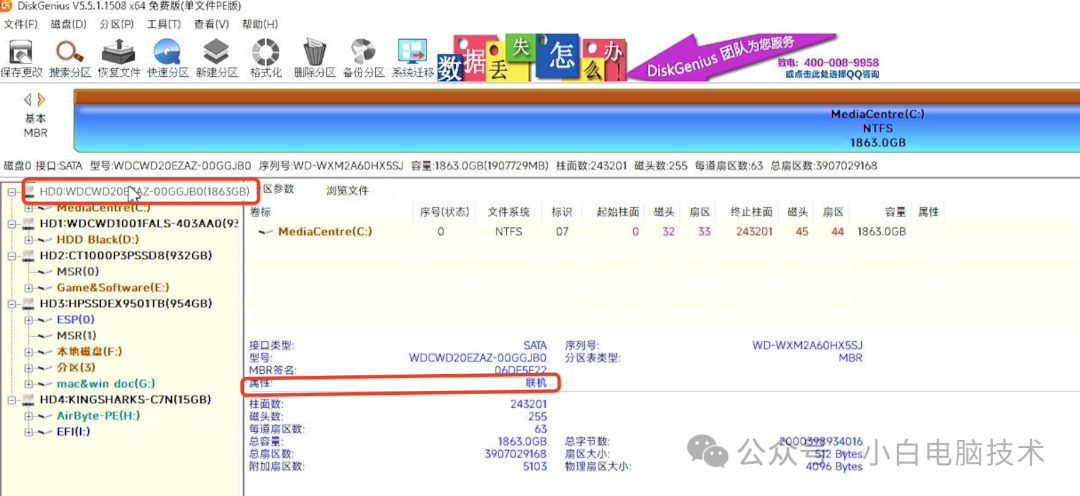Collapse the HD0 disk tree node
This screenshot has height=496, width=1080.
(x=12, y=192)
